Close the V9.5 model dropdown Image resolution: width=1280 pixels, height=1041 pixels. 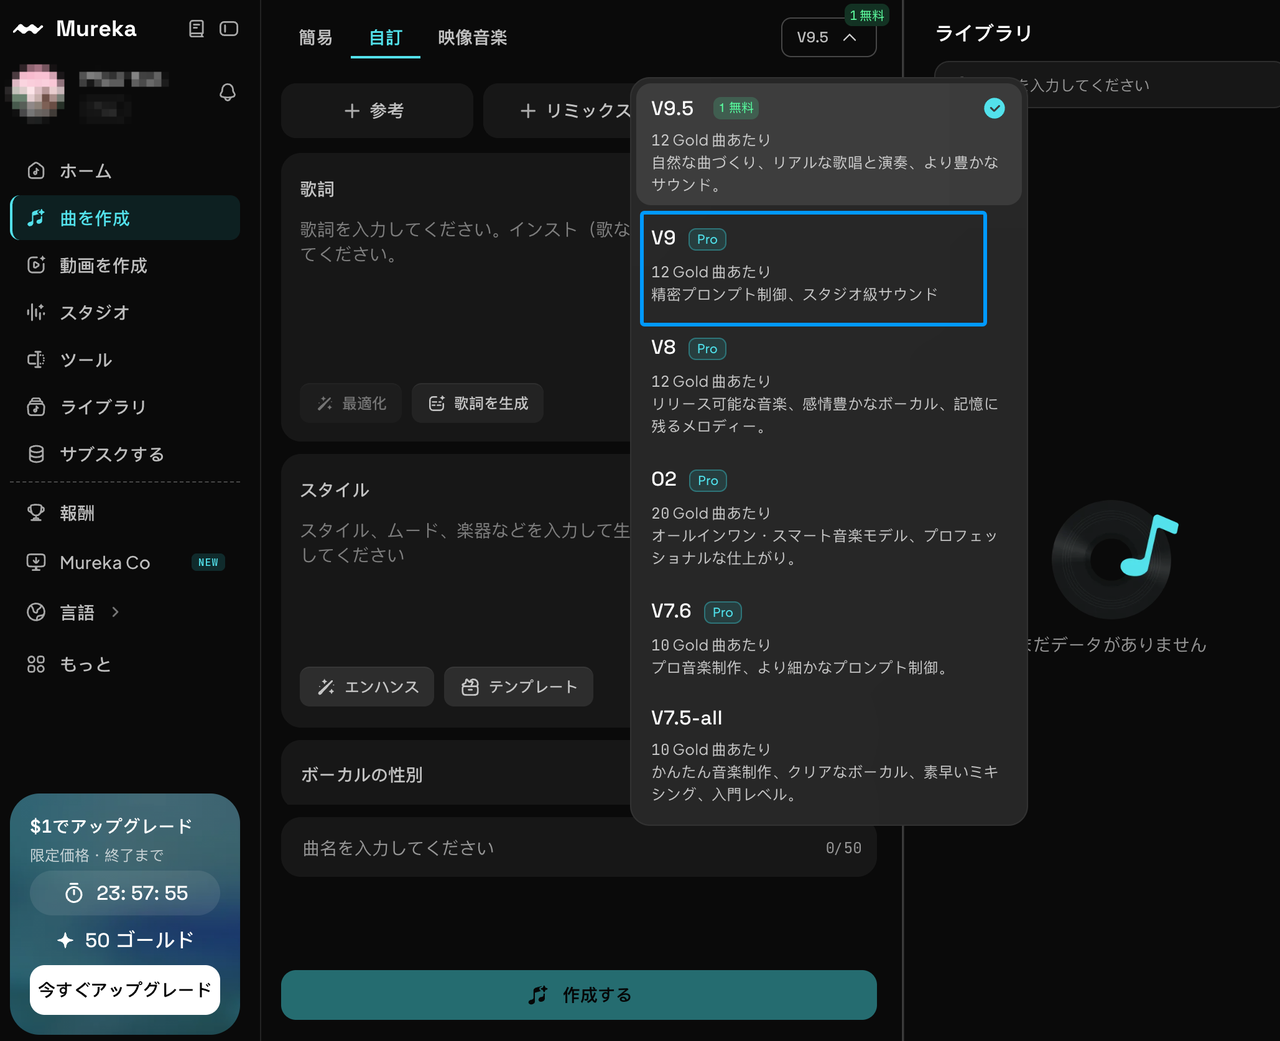829,37
